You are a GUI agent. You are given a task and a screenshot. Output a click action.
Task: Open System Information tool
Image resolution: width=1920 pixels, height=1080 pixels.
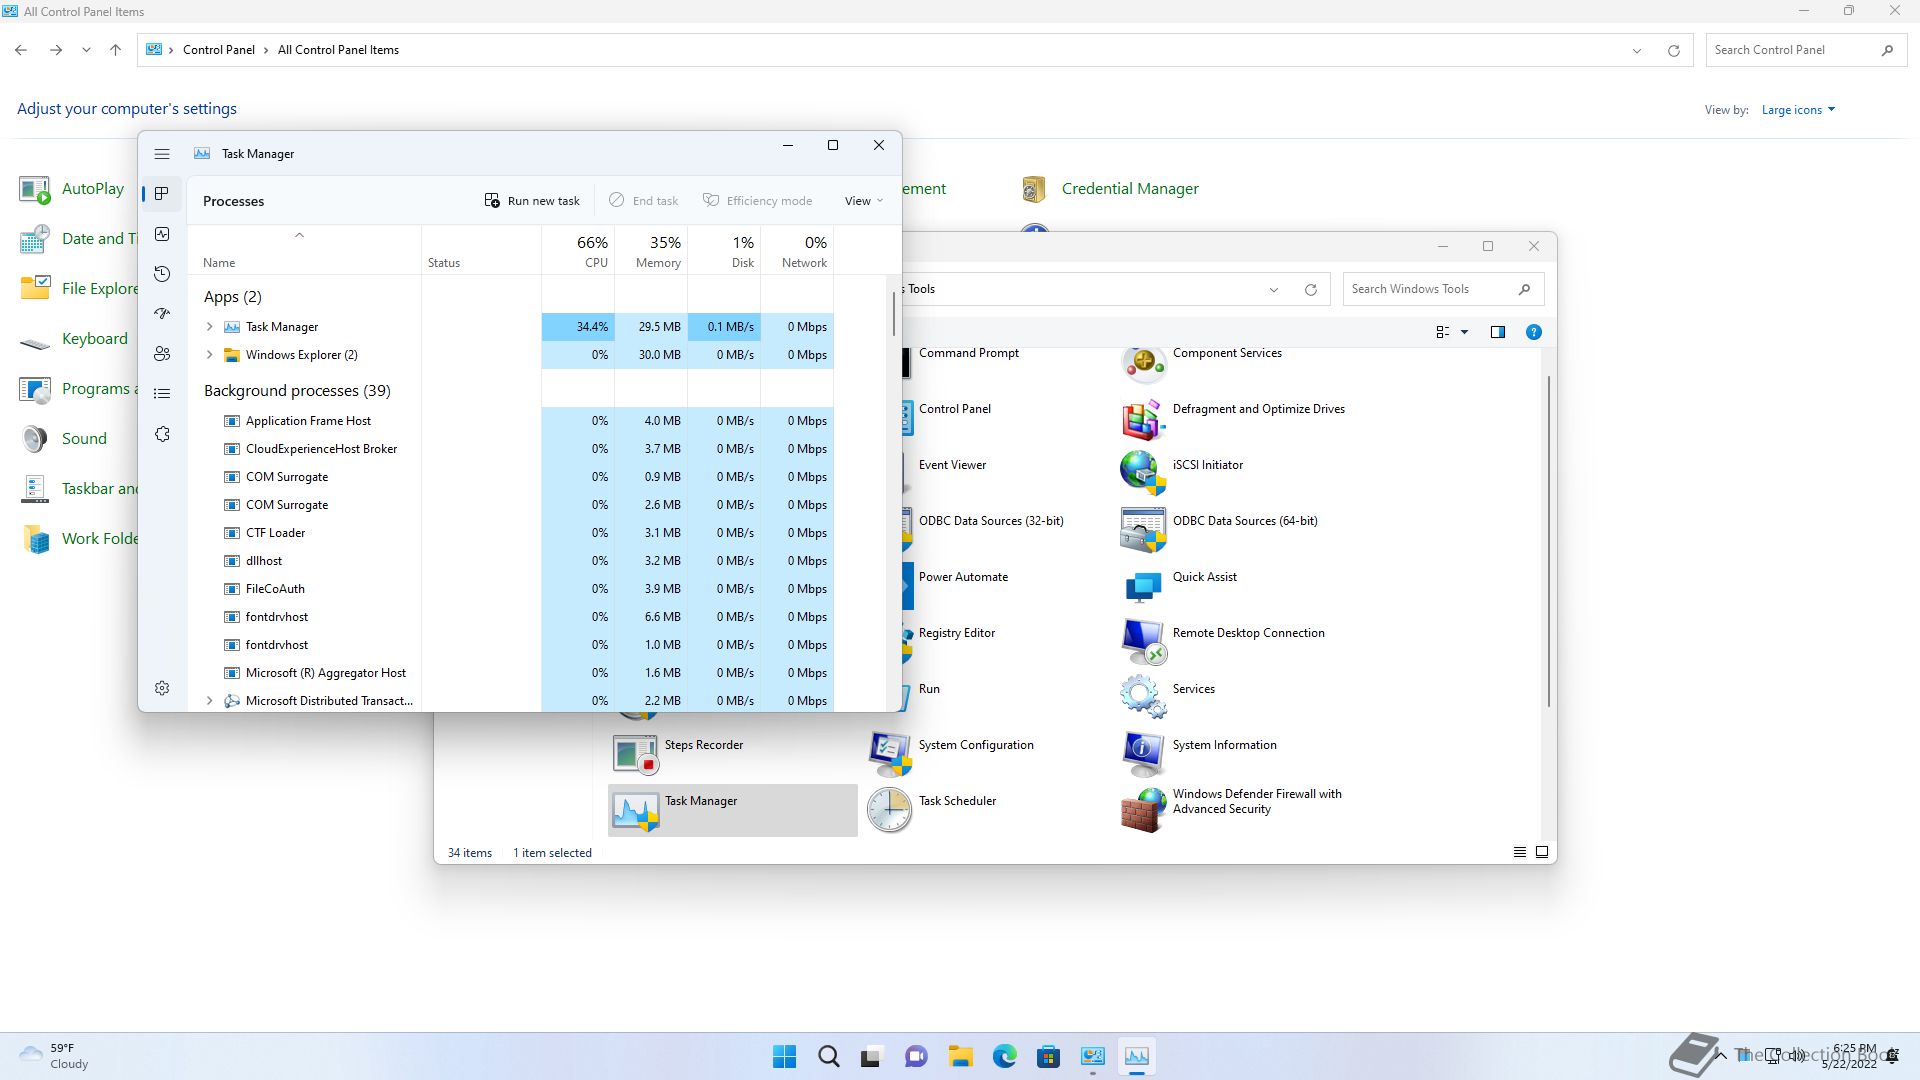(1199, 754)
